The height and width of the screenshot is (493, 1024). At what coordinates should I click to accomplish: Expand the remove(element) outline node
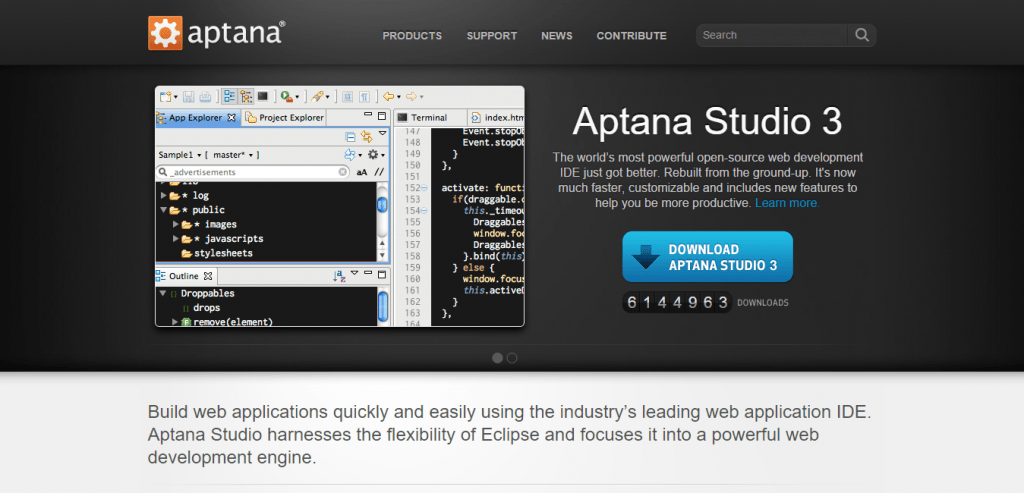point(176,322)
